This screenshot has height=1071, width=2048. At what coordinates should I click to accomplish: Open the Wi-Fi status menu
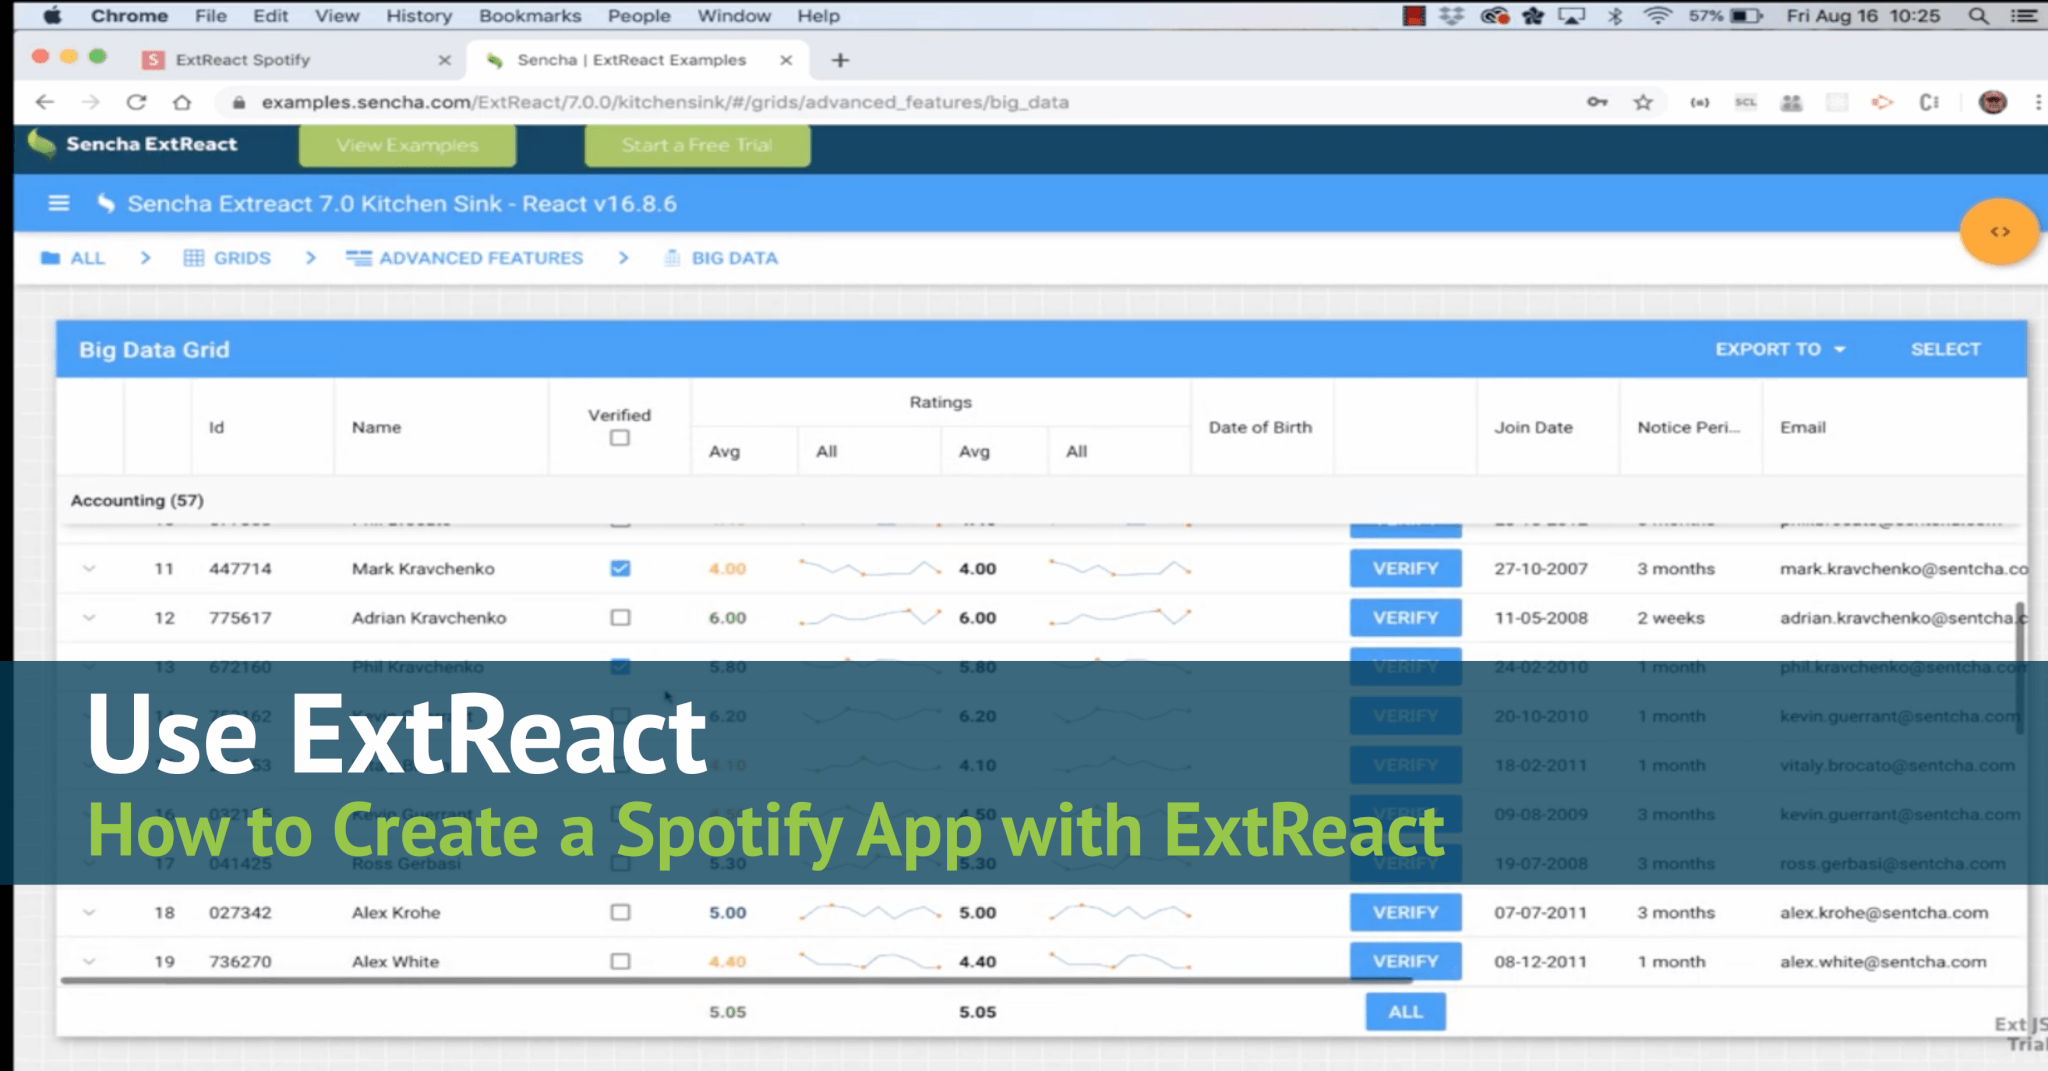click(x=1657, y=16)
